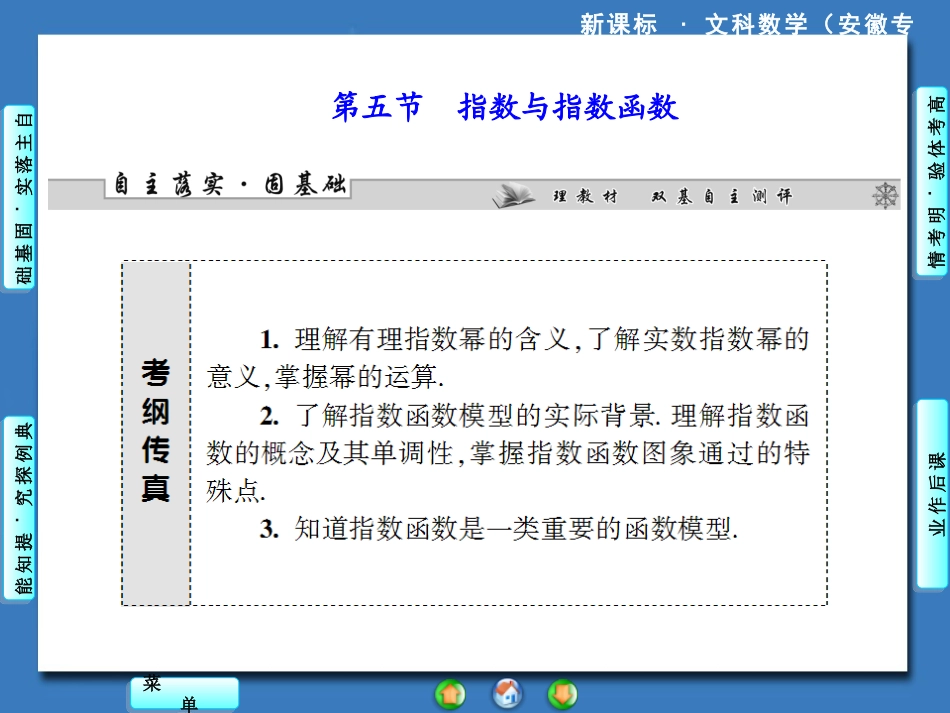Open the 菜单 button

point(184,694)
